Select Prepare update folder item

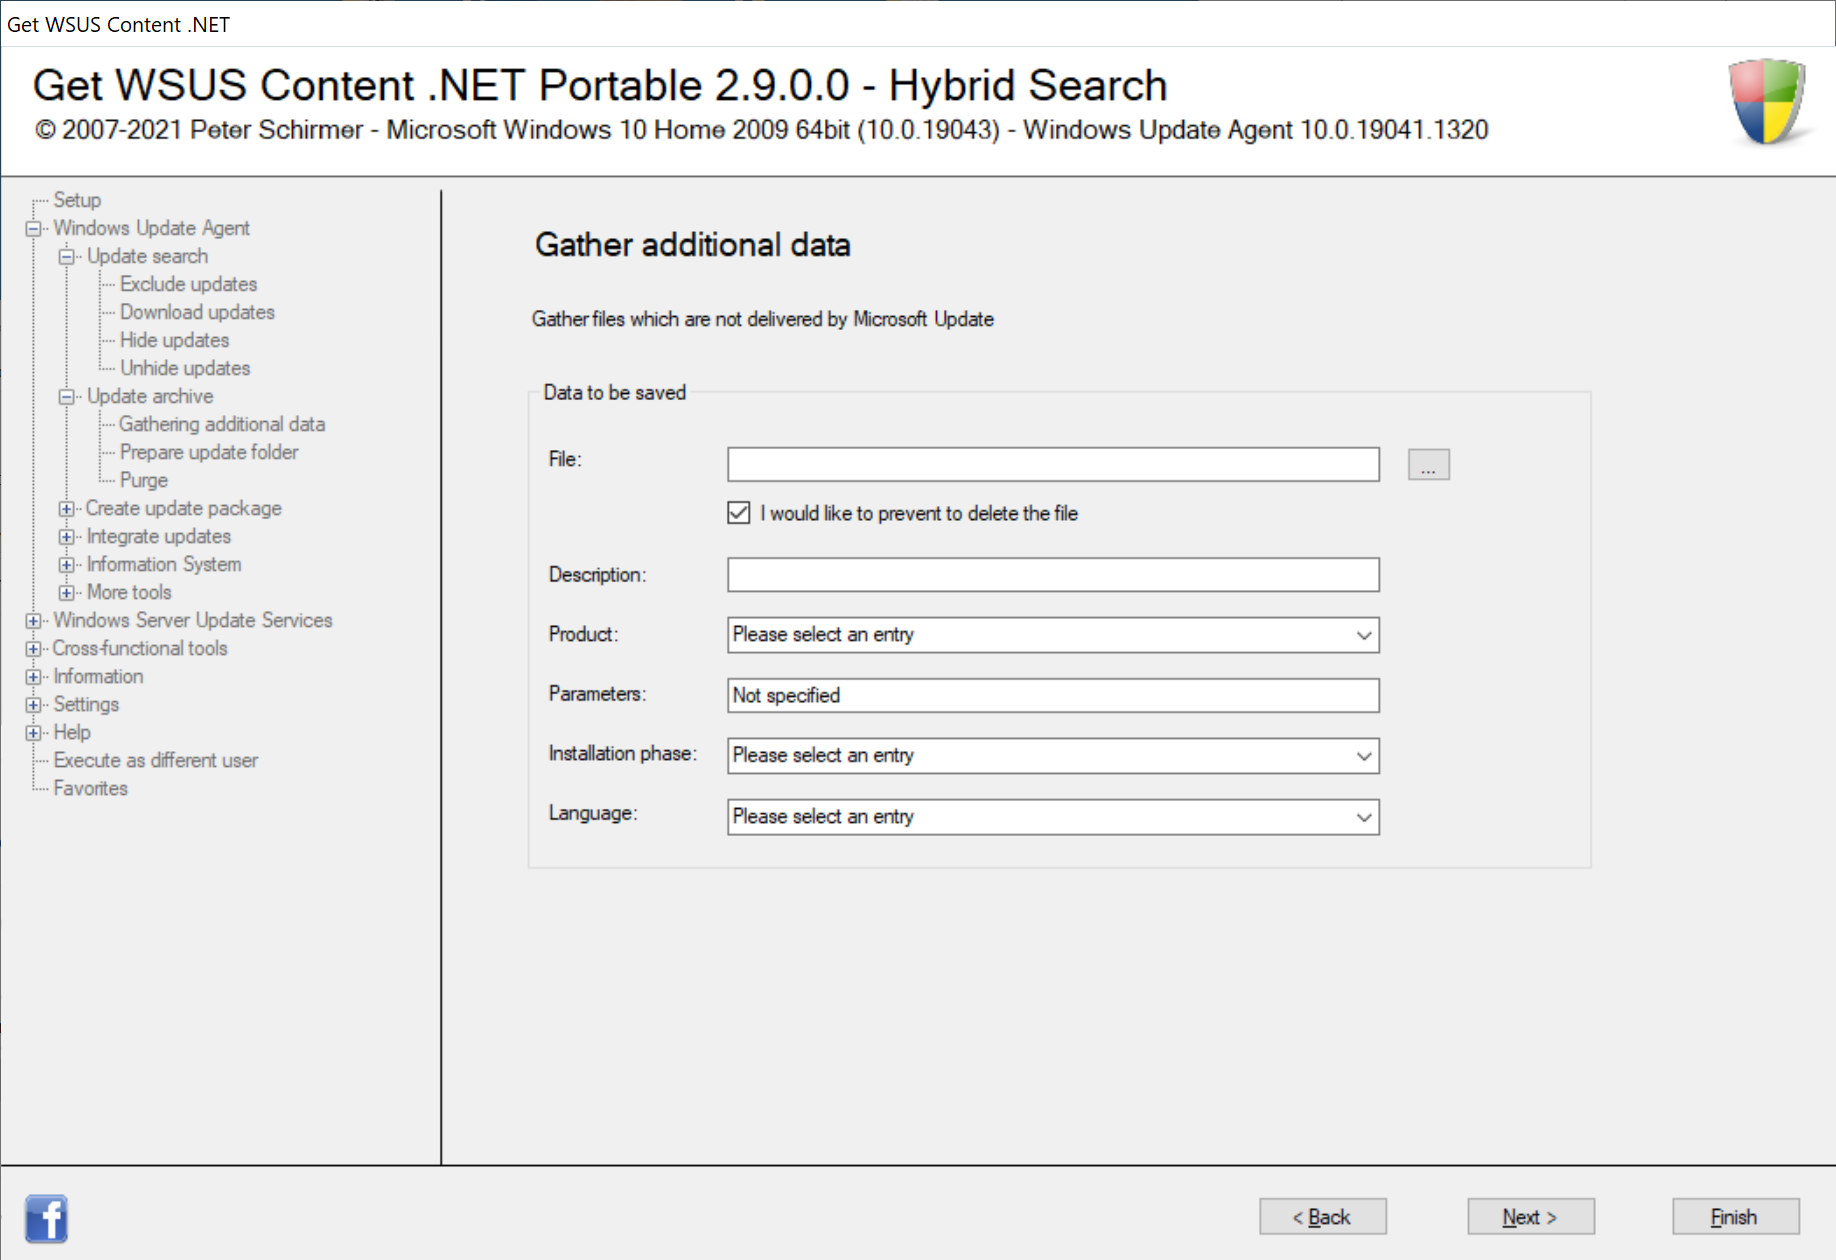pyautogui.click(x=209, y=452)
